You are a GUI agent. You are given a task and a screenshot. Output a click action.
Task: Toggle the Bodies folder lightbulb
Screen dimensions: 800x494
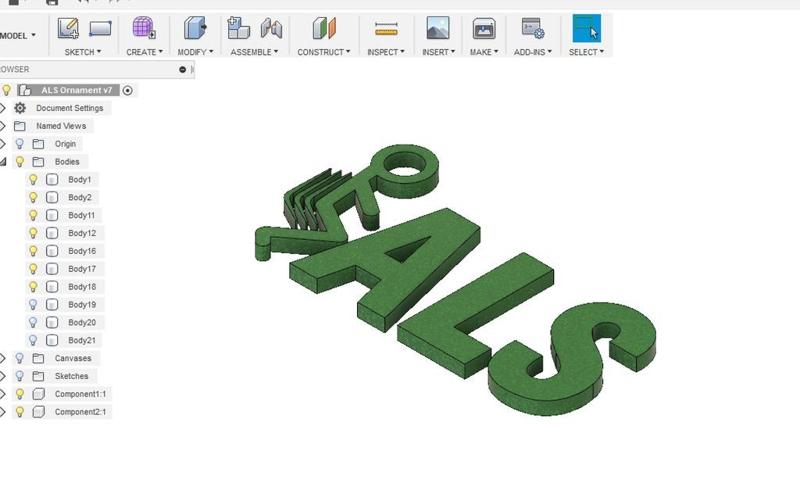[x=19, y=162]
